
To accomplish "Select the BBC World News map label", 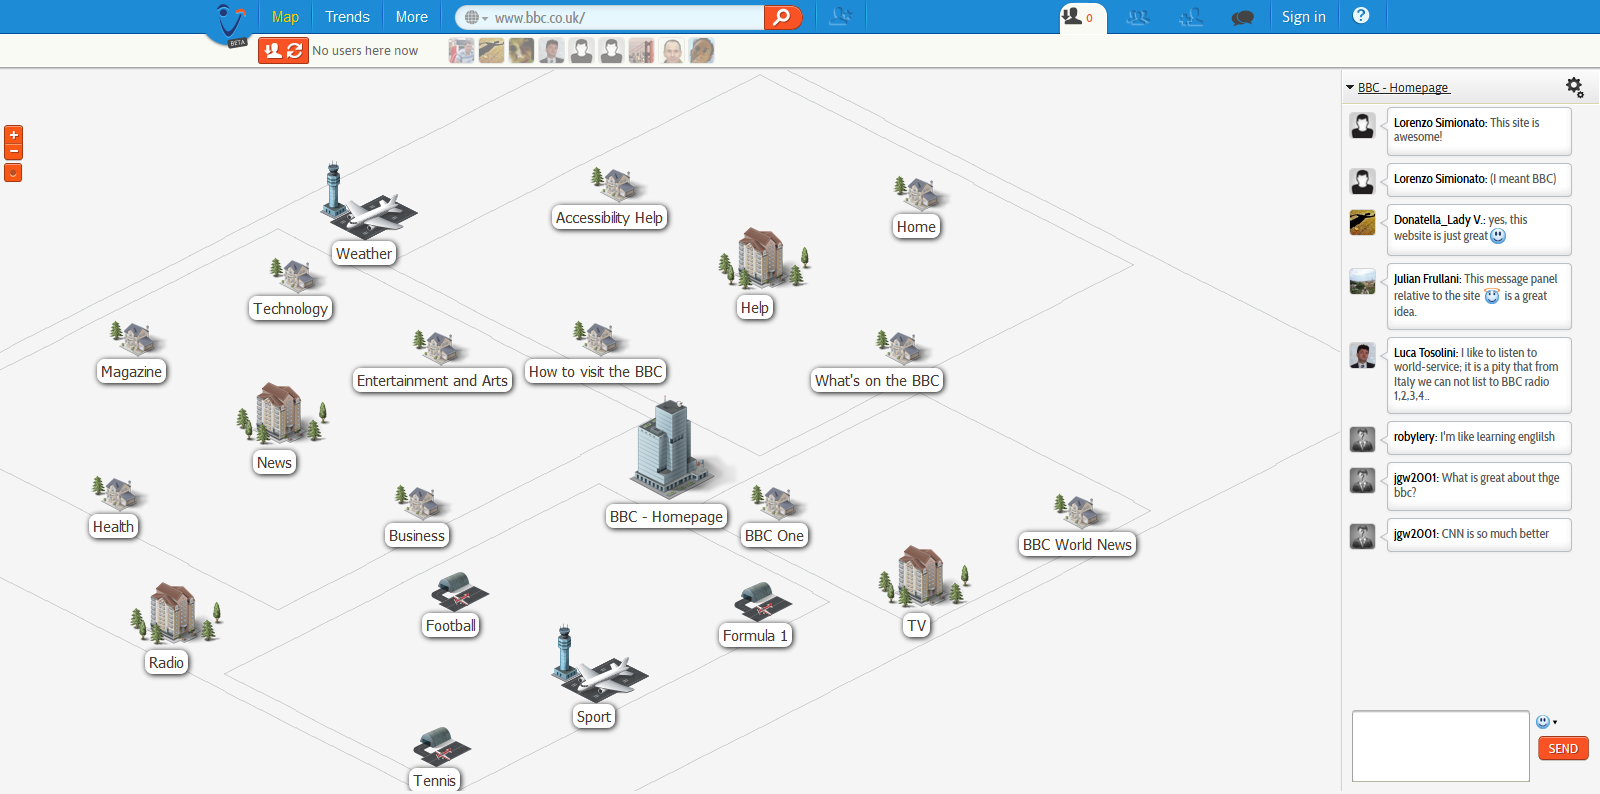I will point(1077,545).
